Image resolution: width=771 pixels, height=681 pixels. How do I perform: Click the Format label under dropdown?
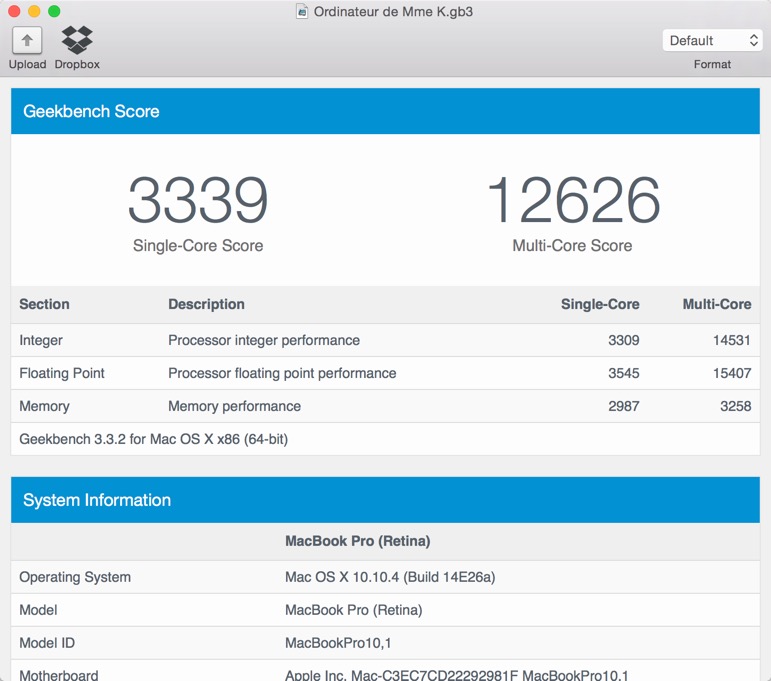(x=712, y=64)
